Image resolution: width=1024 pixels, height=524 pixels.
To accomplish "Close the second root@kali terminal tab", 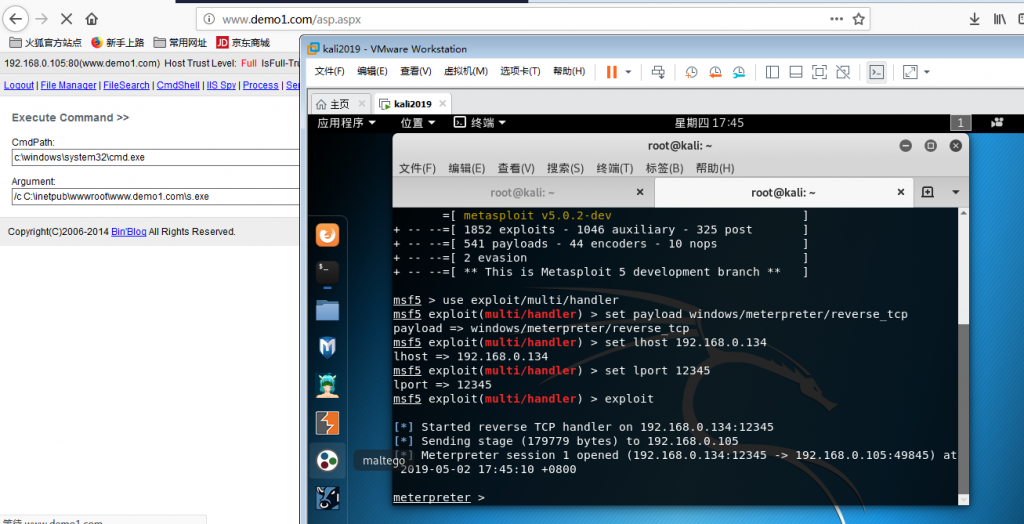I will pos(901,192).
